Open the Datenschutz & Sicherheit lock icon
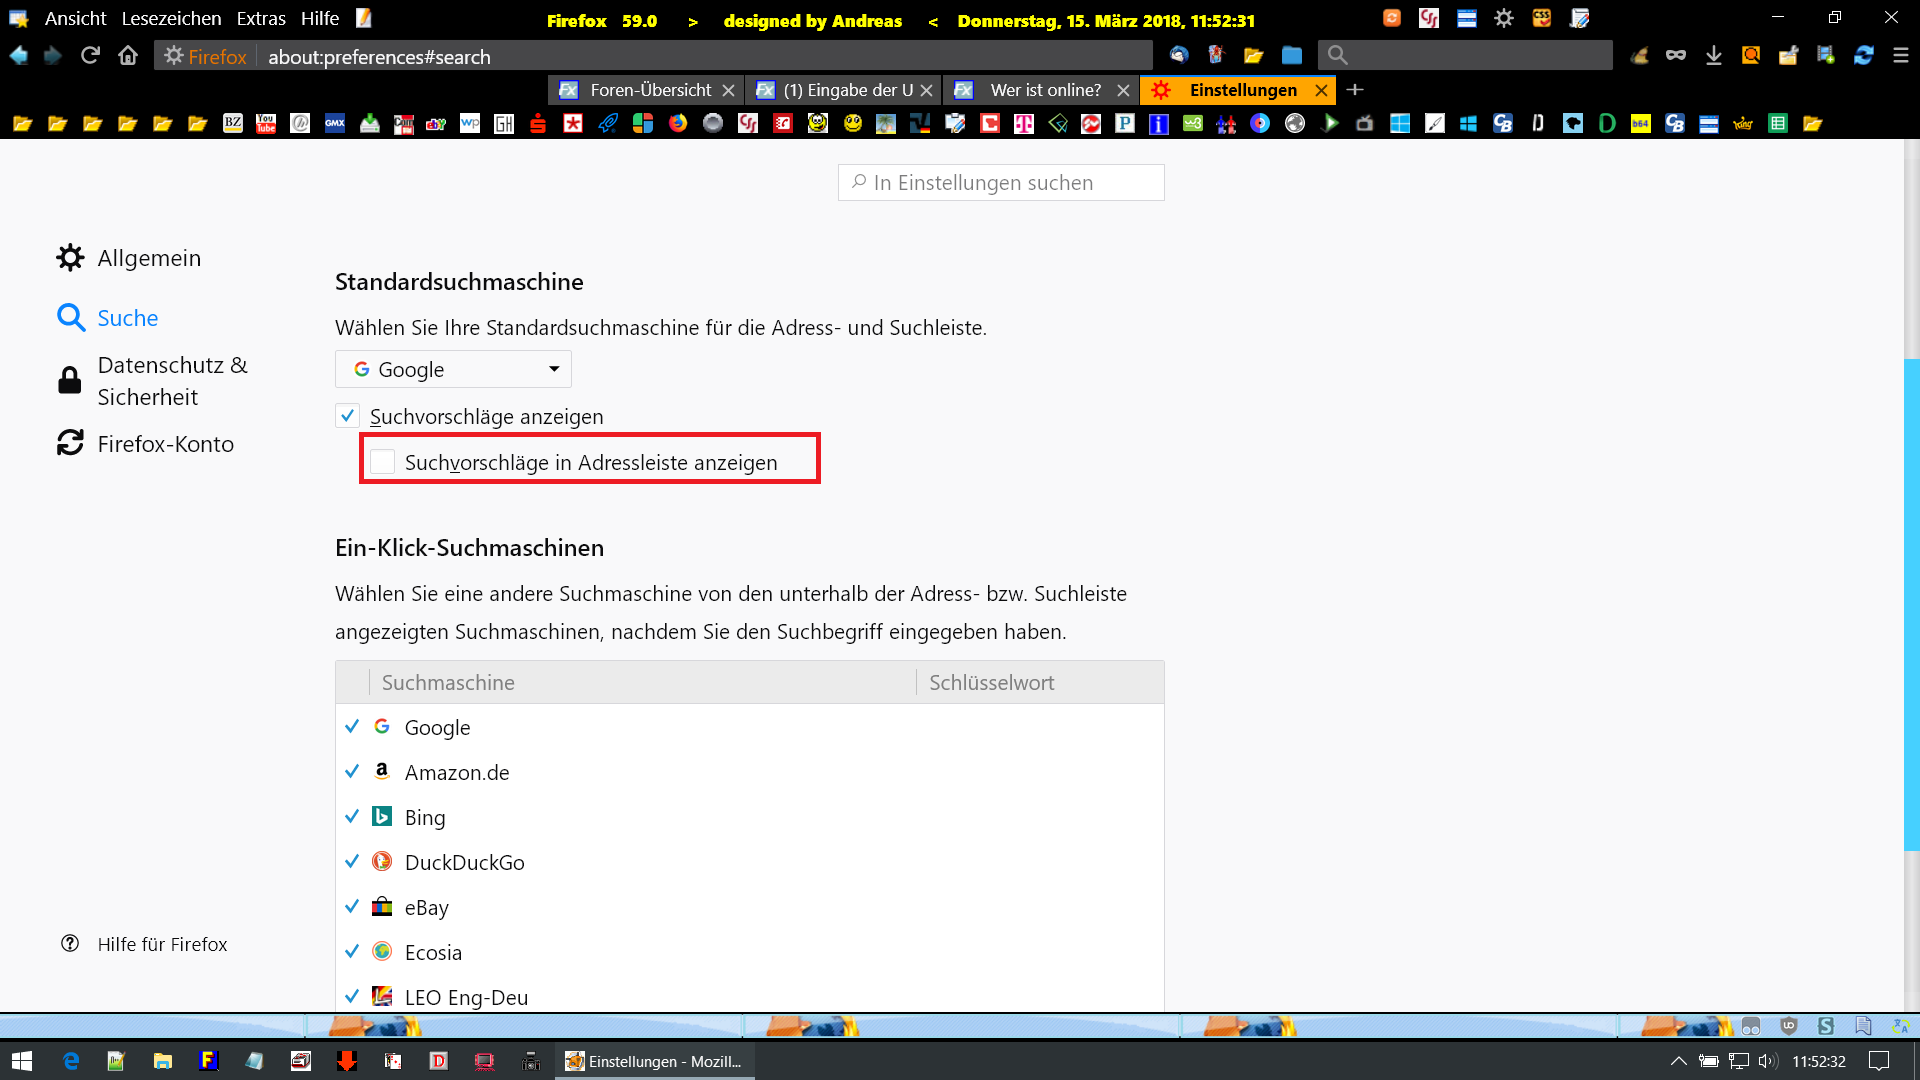1920x1080 pixels. (x=69, y=381)
